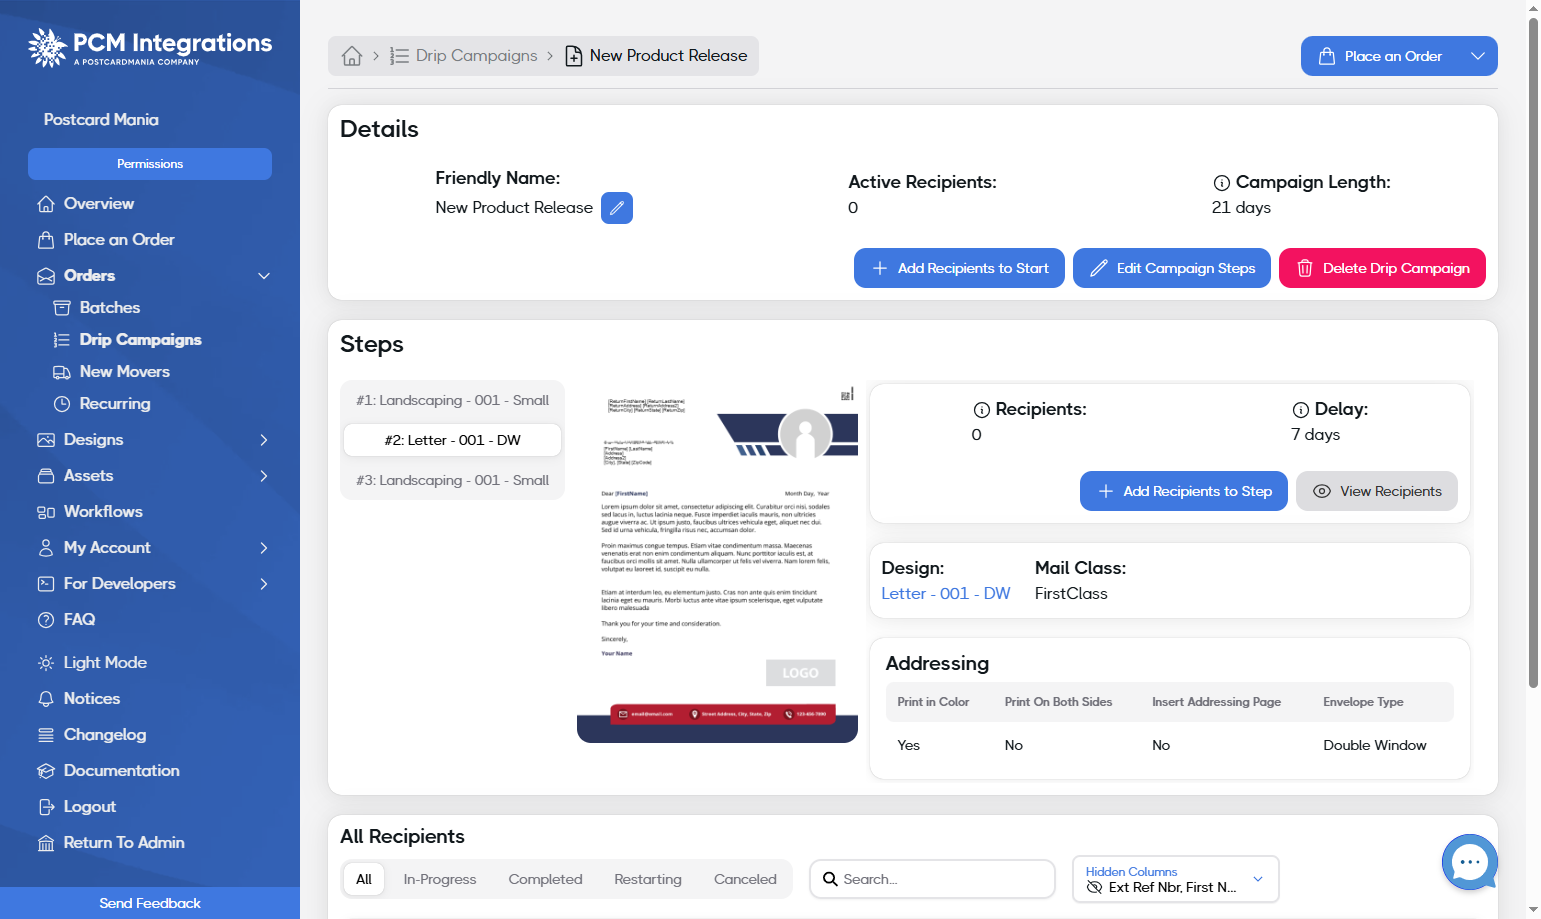The height and width of the screenshot is (919, 1541).
Task: Click the PCM Integrations logo
Action: [150, 47]
